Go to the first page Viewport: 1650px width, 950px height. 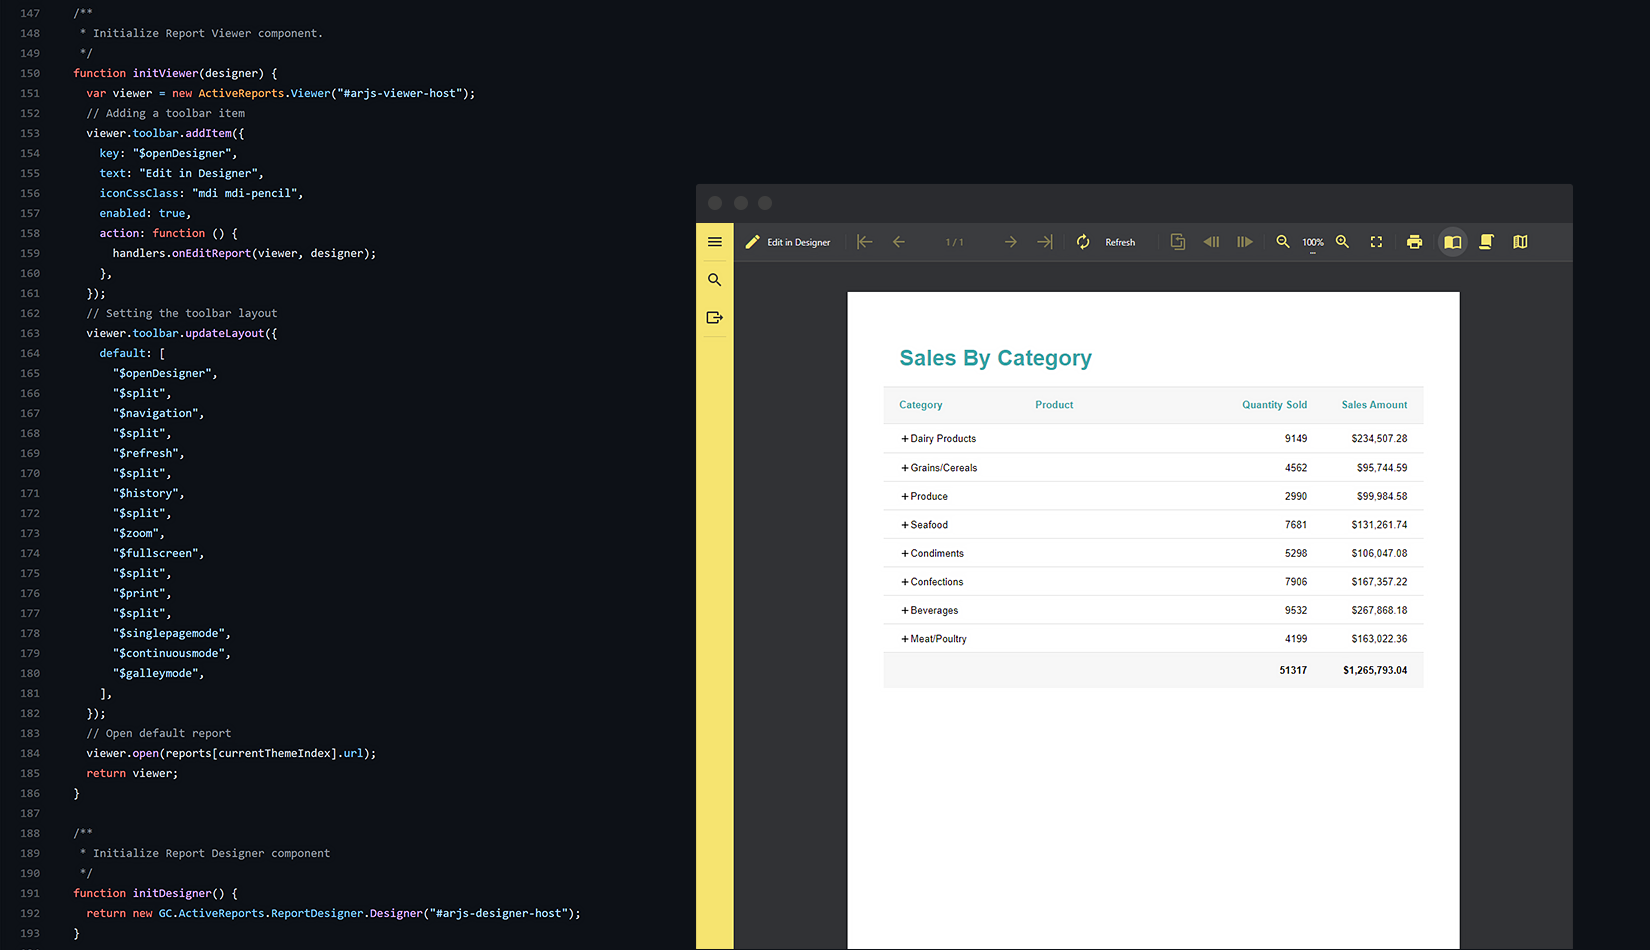(865, 242)
